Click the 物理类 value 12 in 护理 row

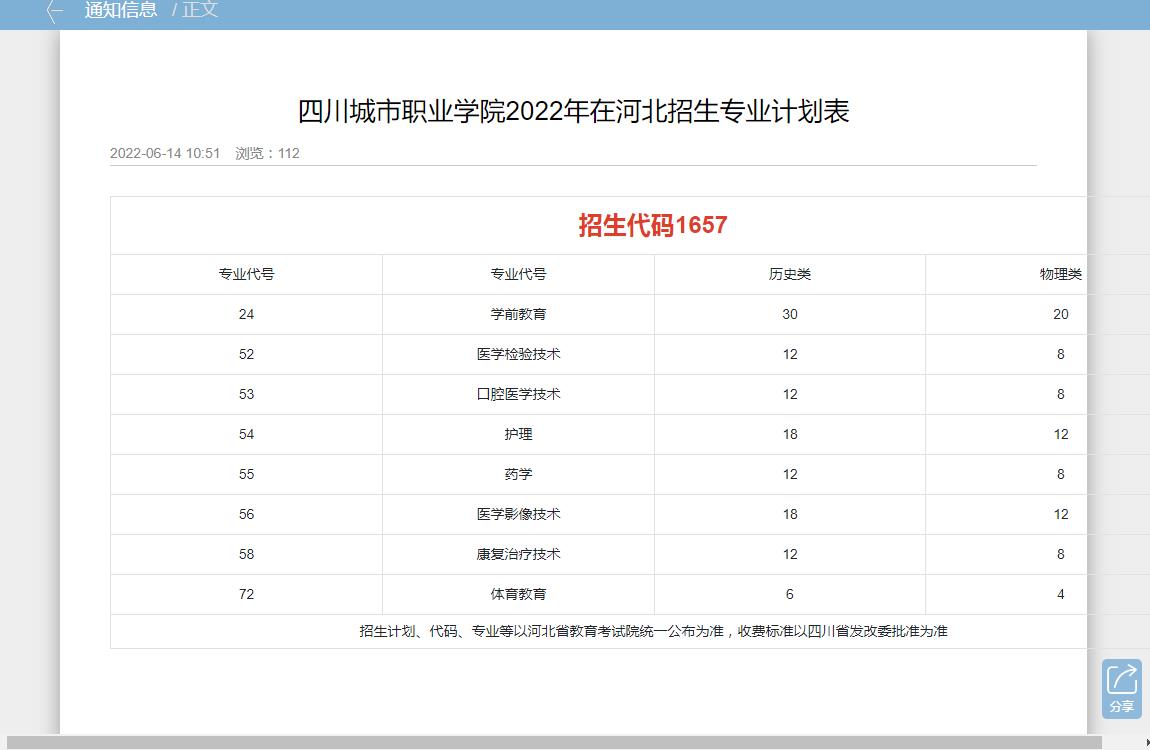click(1061, 434)
